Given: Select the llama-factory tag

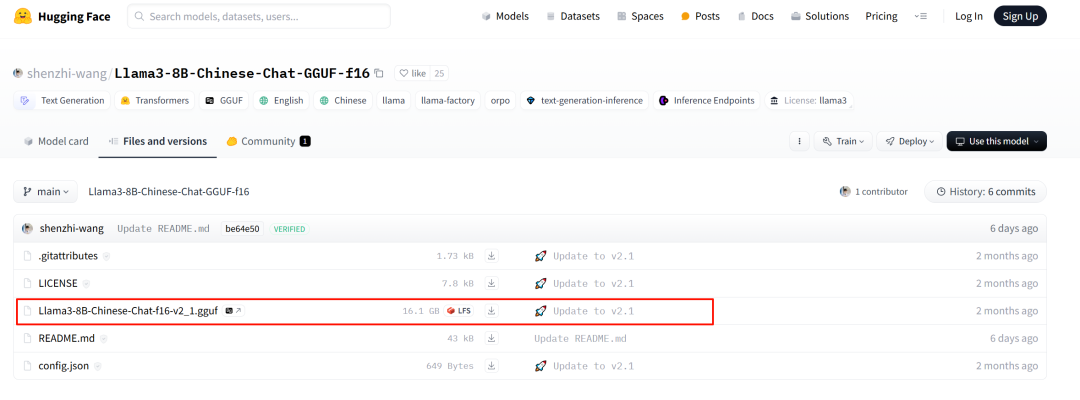Looking at the screenshot, I should [448, 101].
